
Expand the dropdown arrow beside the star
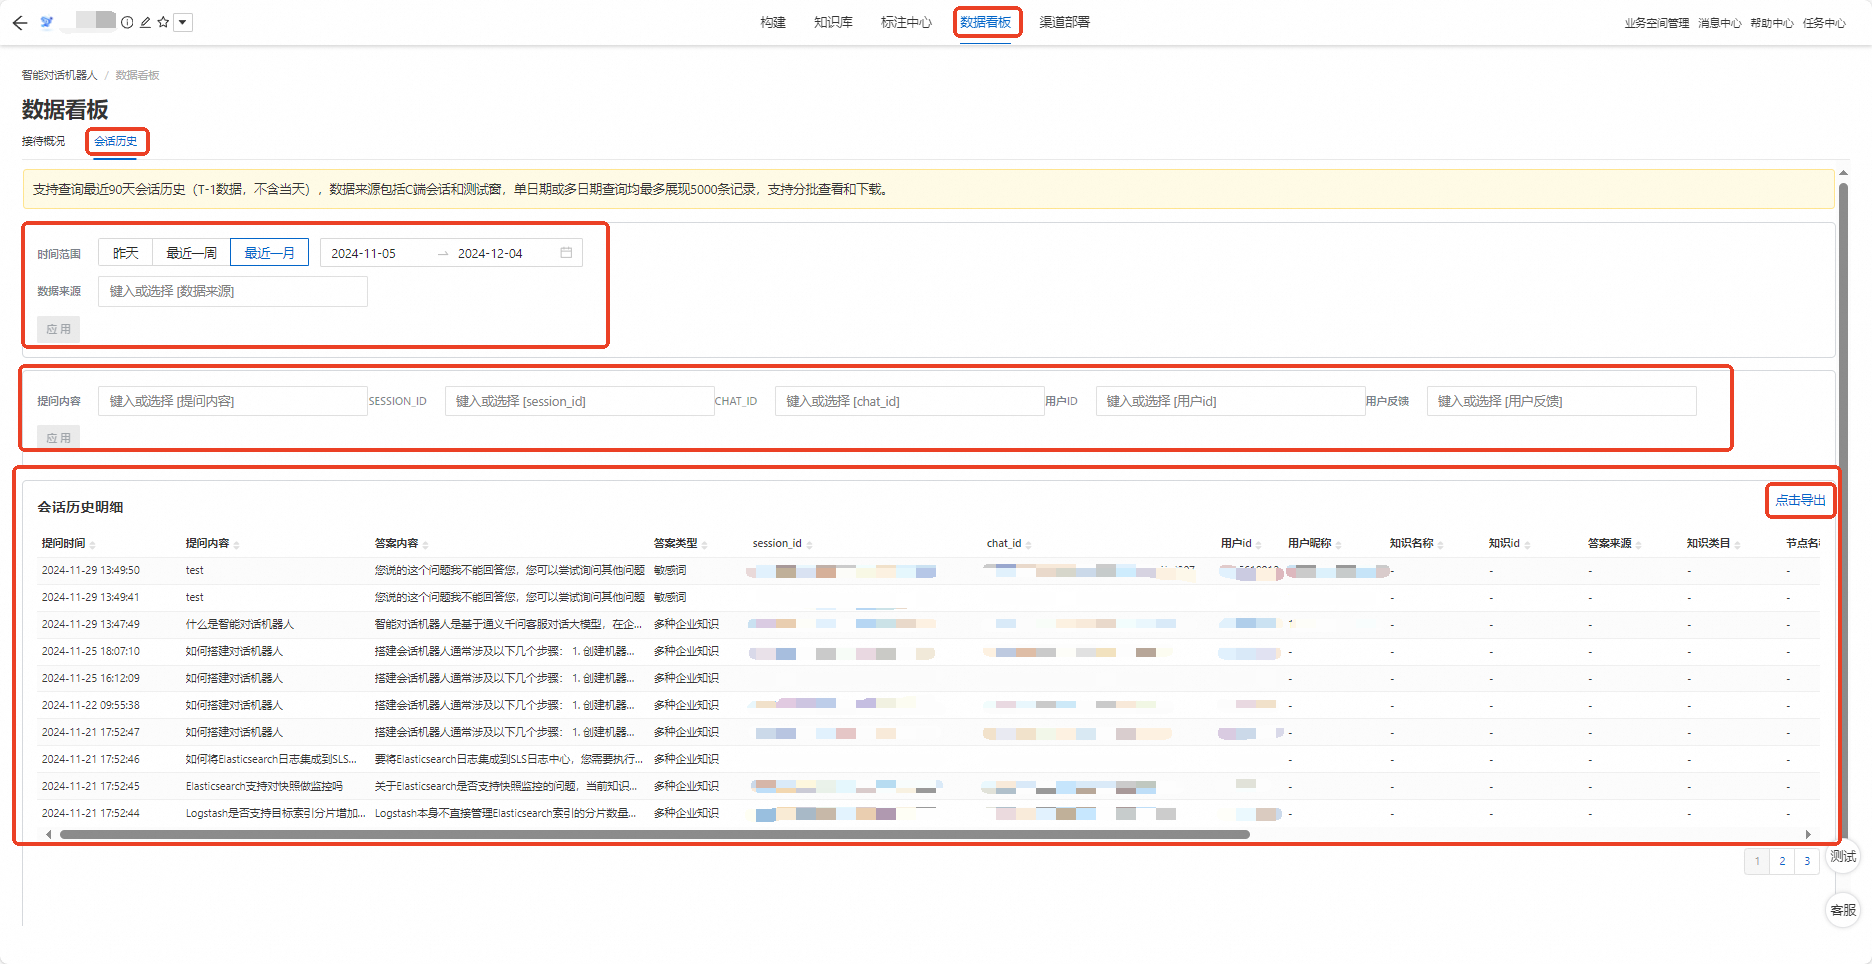point(183,22)
